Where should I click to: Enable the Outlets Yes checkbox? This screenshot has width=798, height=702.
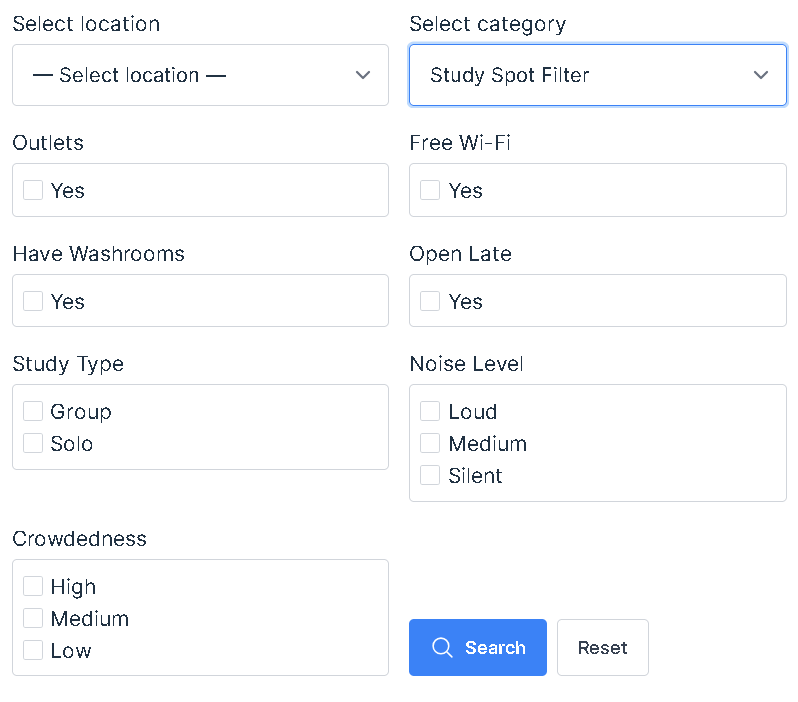coord(33,190)
